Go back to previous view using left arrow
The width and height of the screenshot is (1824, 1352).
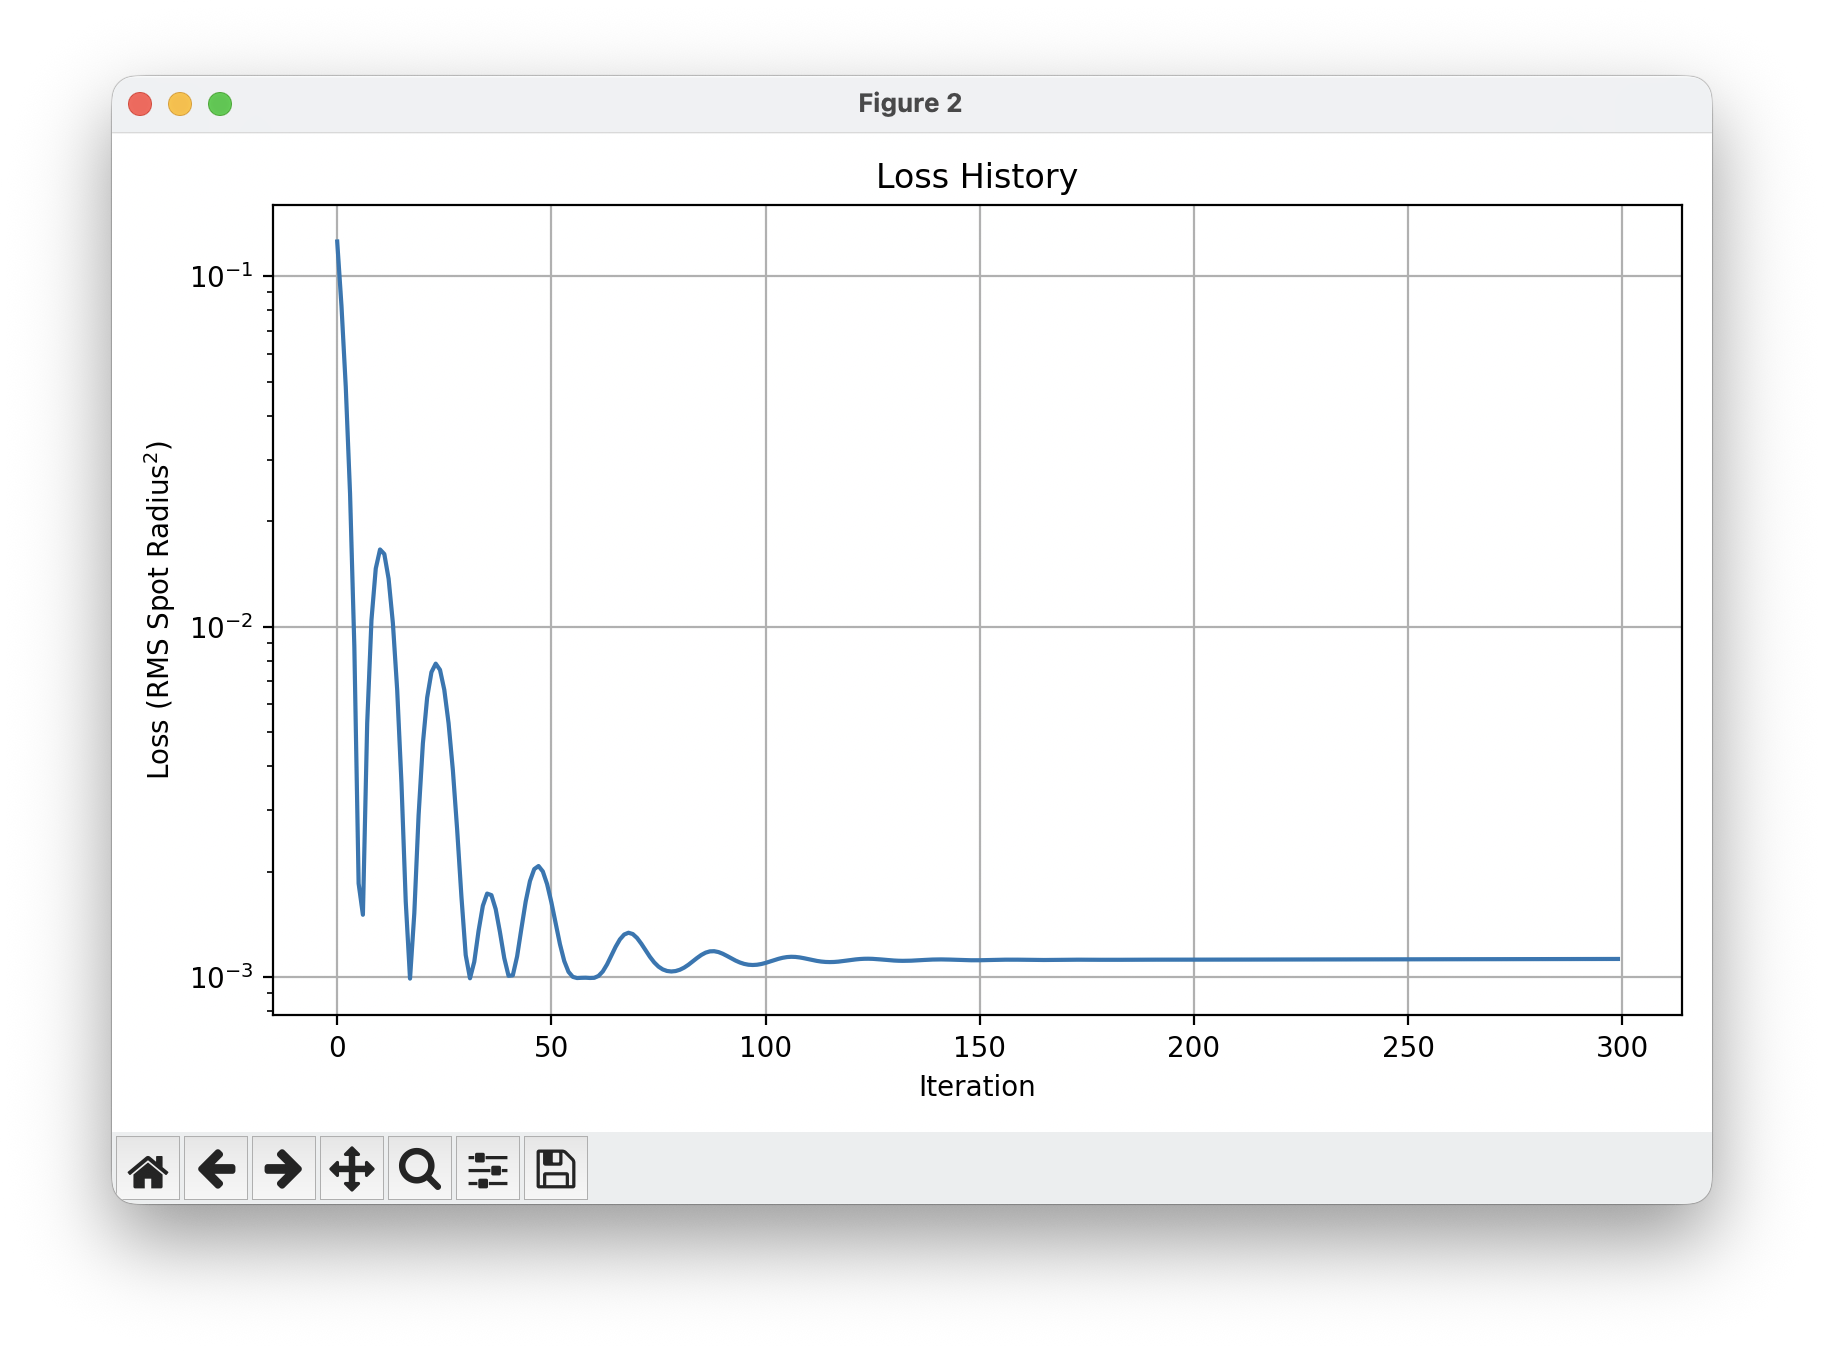tap(216, 1168)
